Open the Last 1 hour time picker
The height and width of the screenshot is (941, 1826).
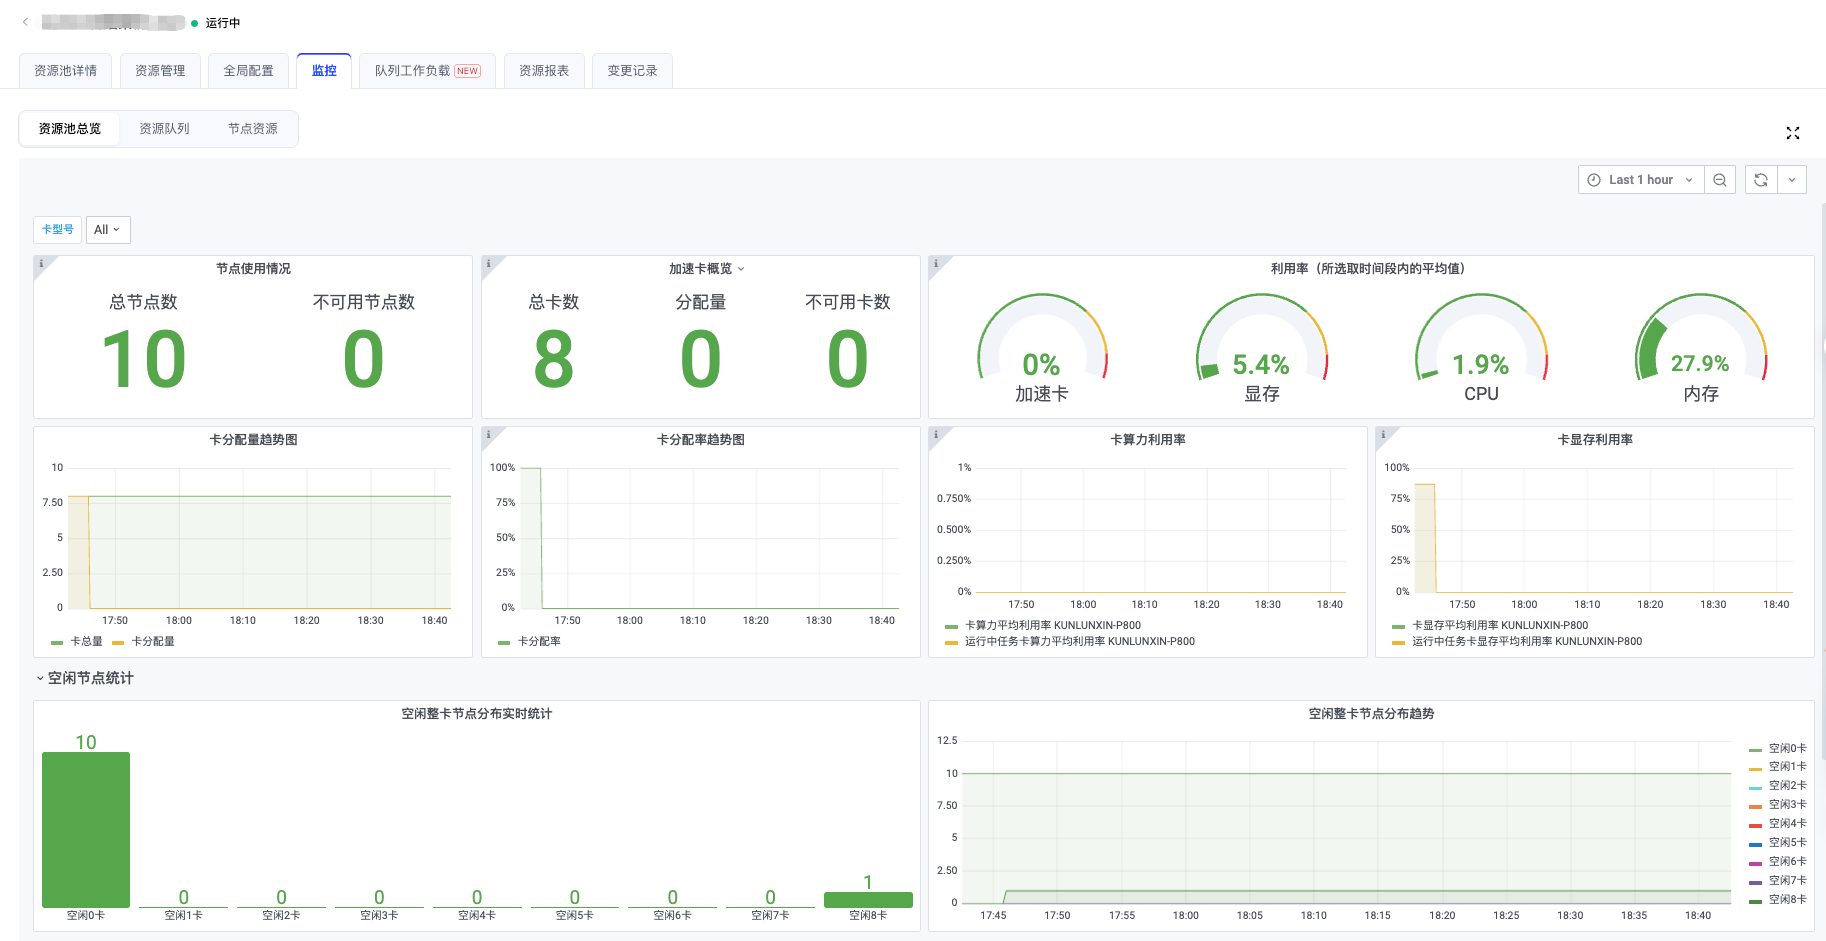[x=1640, y=180]
